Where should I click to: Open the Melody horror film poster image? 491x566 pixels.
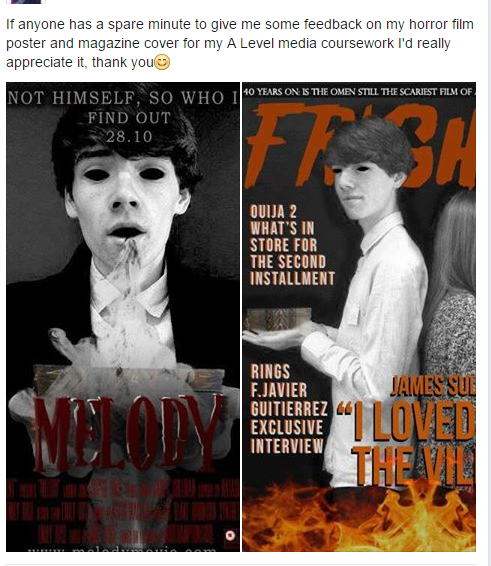click(123, 317)
